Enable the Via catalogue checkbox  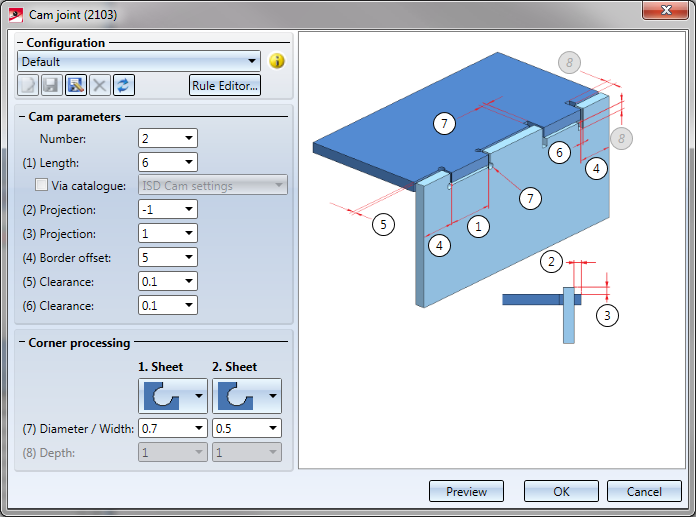point(41,185)
